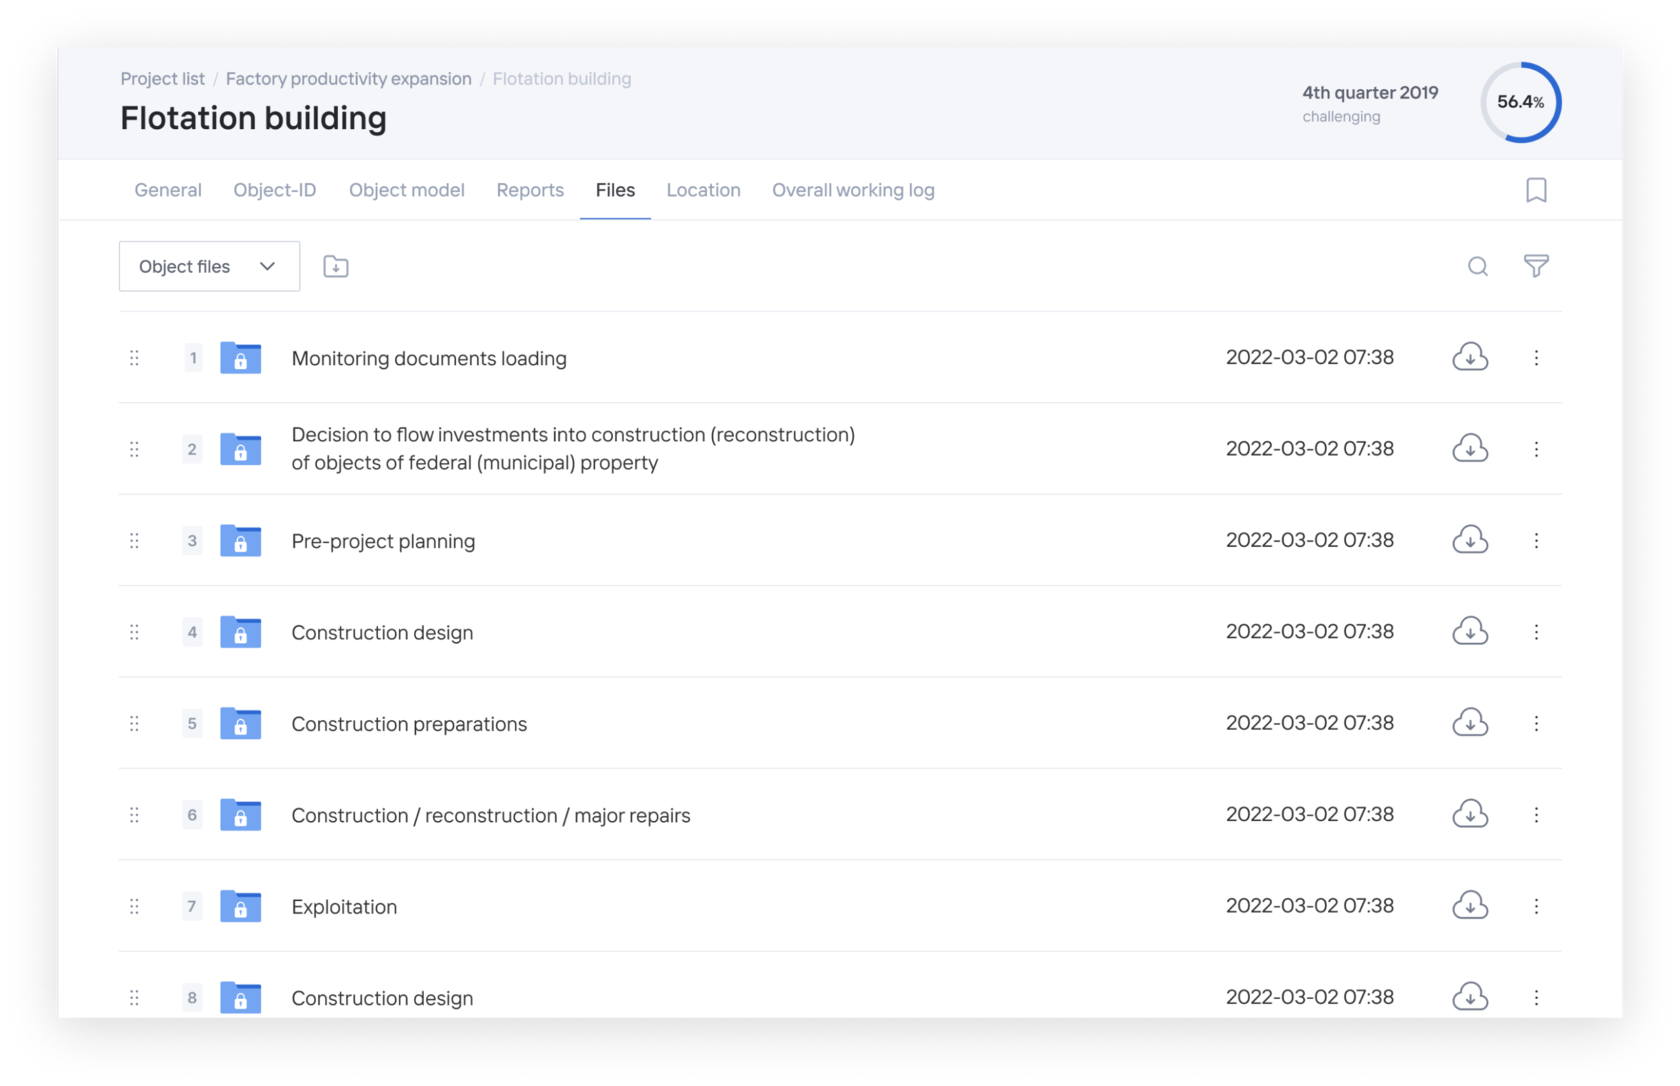Screen dimensions: 1680x1086
Task: Expand the Object files dropdown
Action: [208, 266]
